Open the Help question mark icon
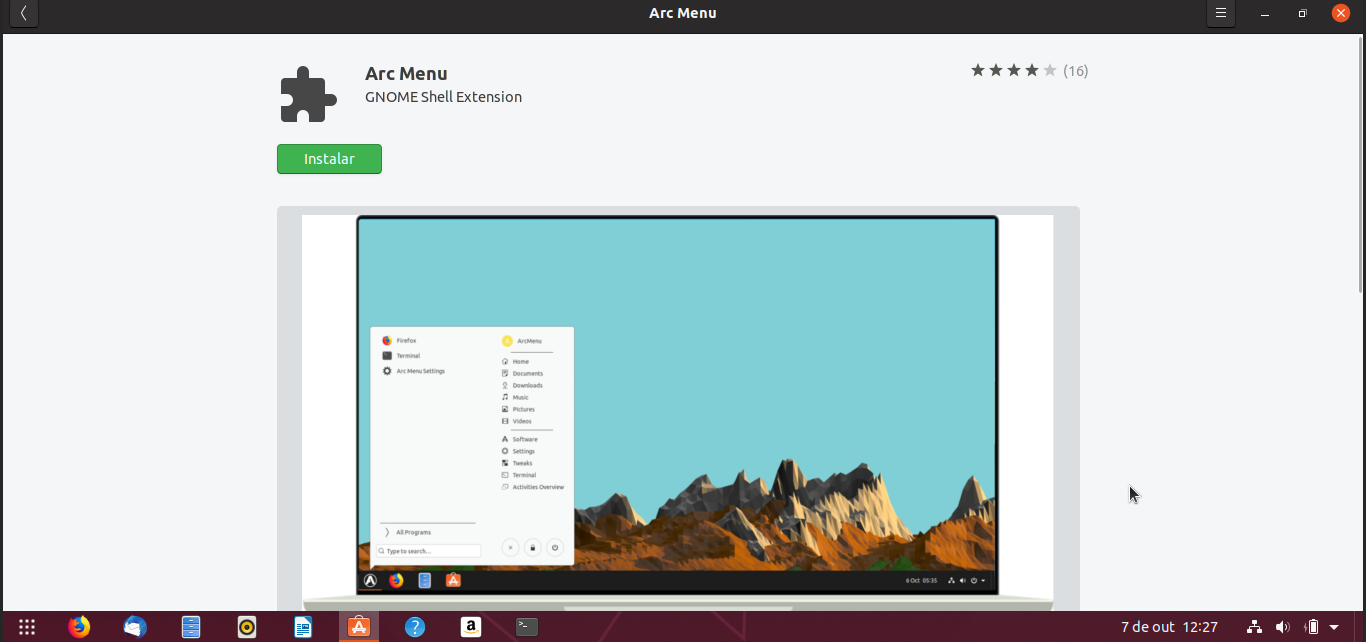This screenshot has height=642, width=1366. click(x=414, y=627)
